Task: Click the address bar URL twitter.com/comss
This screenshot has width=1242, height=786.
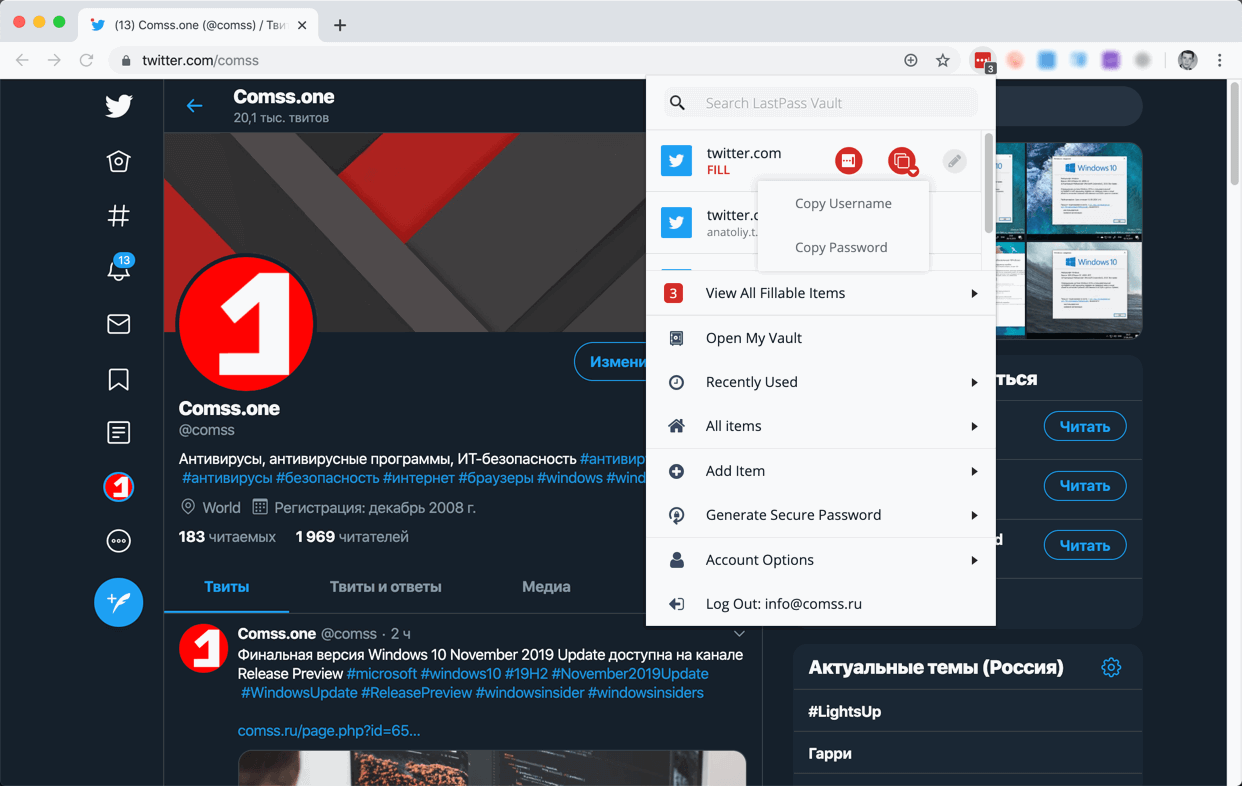Action: 200,60
